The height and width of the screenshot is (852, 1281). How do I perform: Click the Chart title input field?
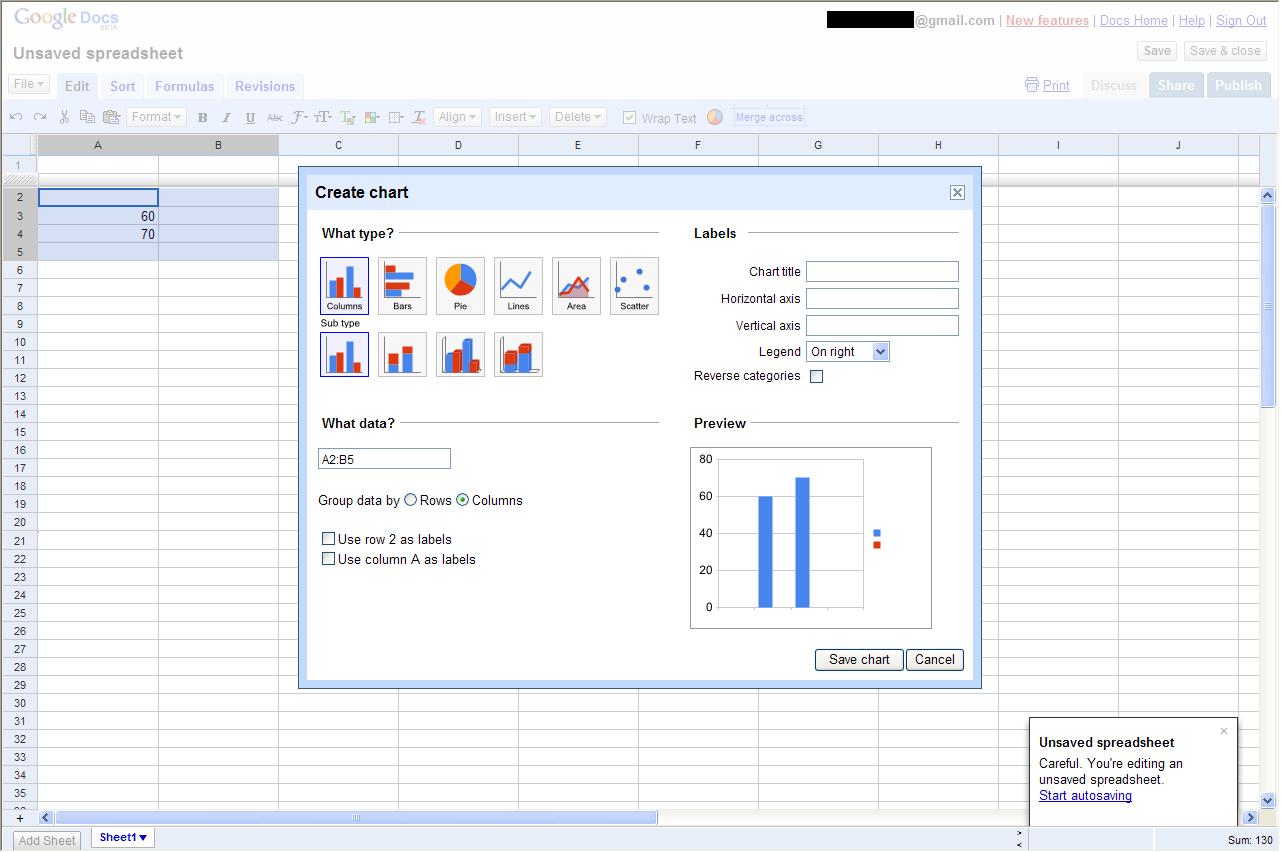[x=882, y=271]
